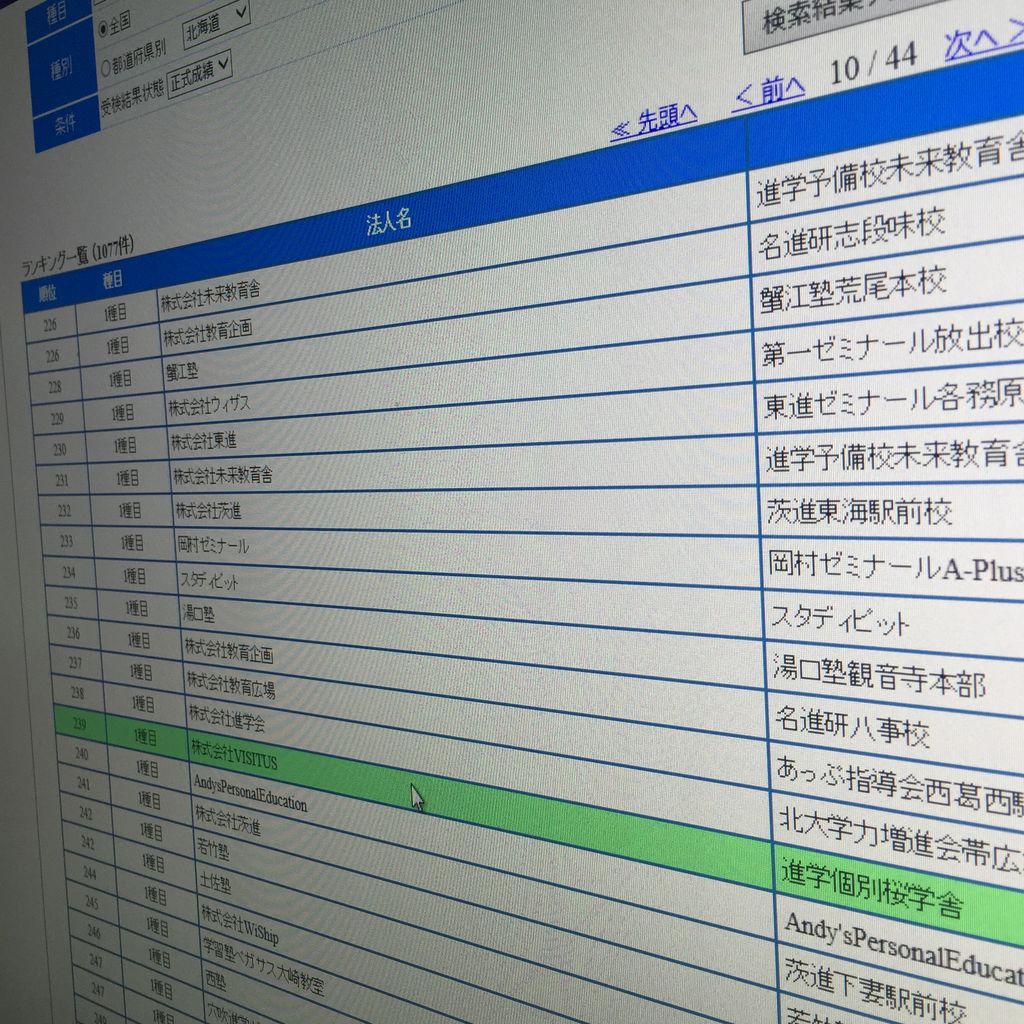The image size is (1024, 1024).
Task: Click 株式会社茨進 in rank 232 row
Action: [x=208, y=510]
